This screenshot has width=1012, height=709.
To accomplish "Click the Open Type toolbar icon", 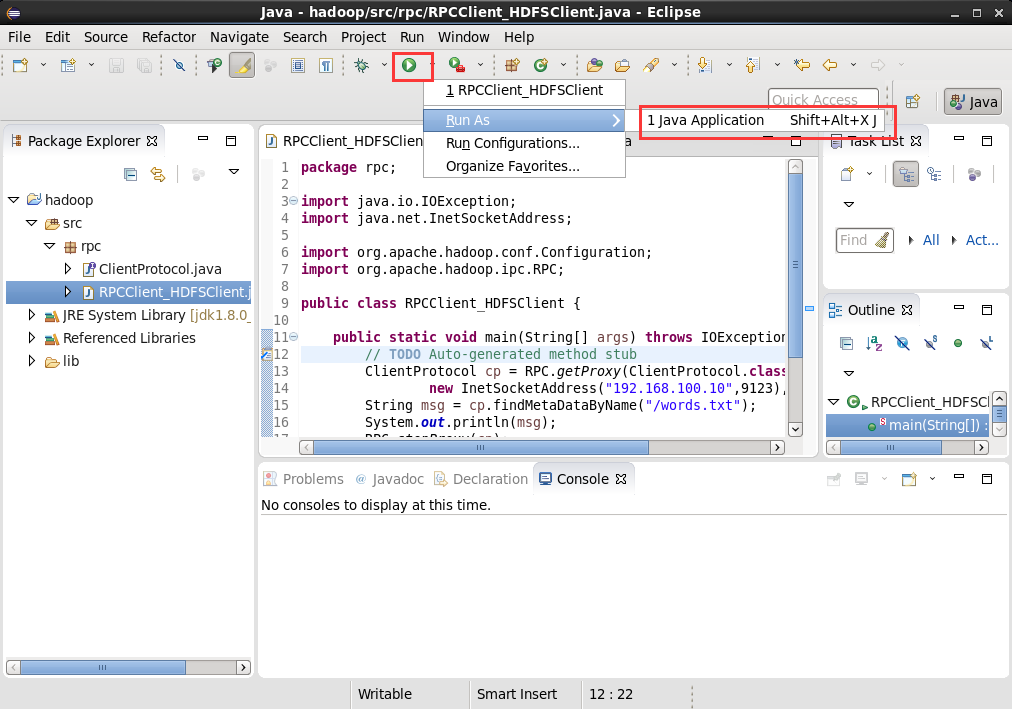I will [595, 65].
